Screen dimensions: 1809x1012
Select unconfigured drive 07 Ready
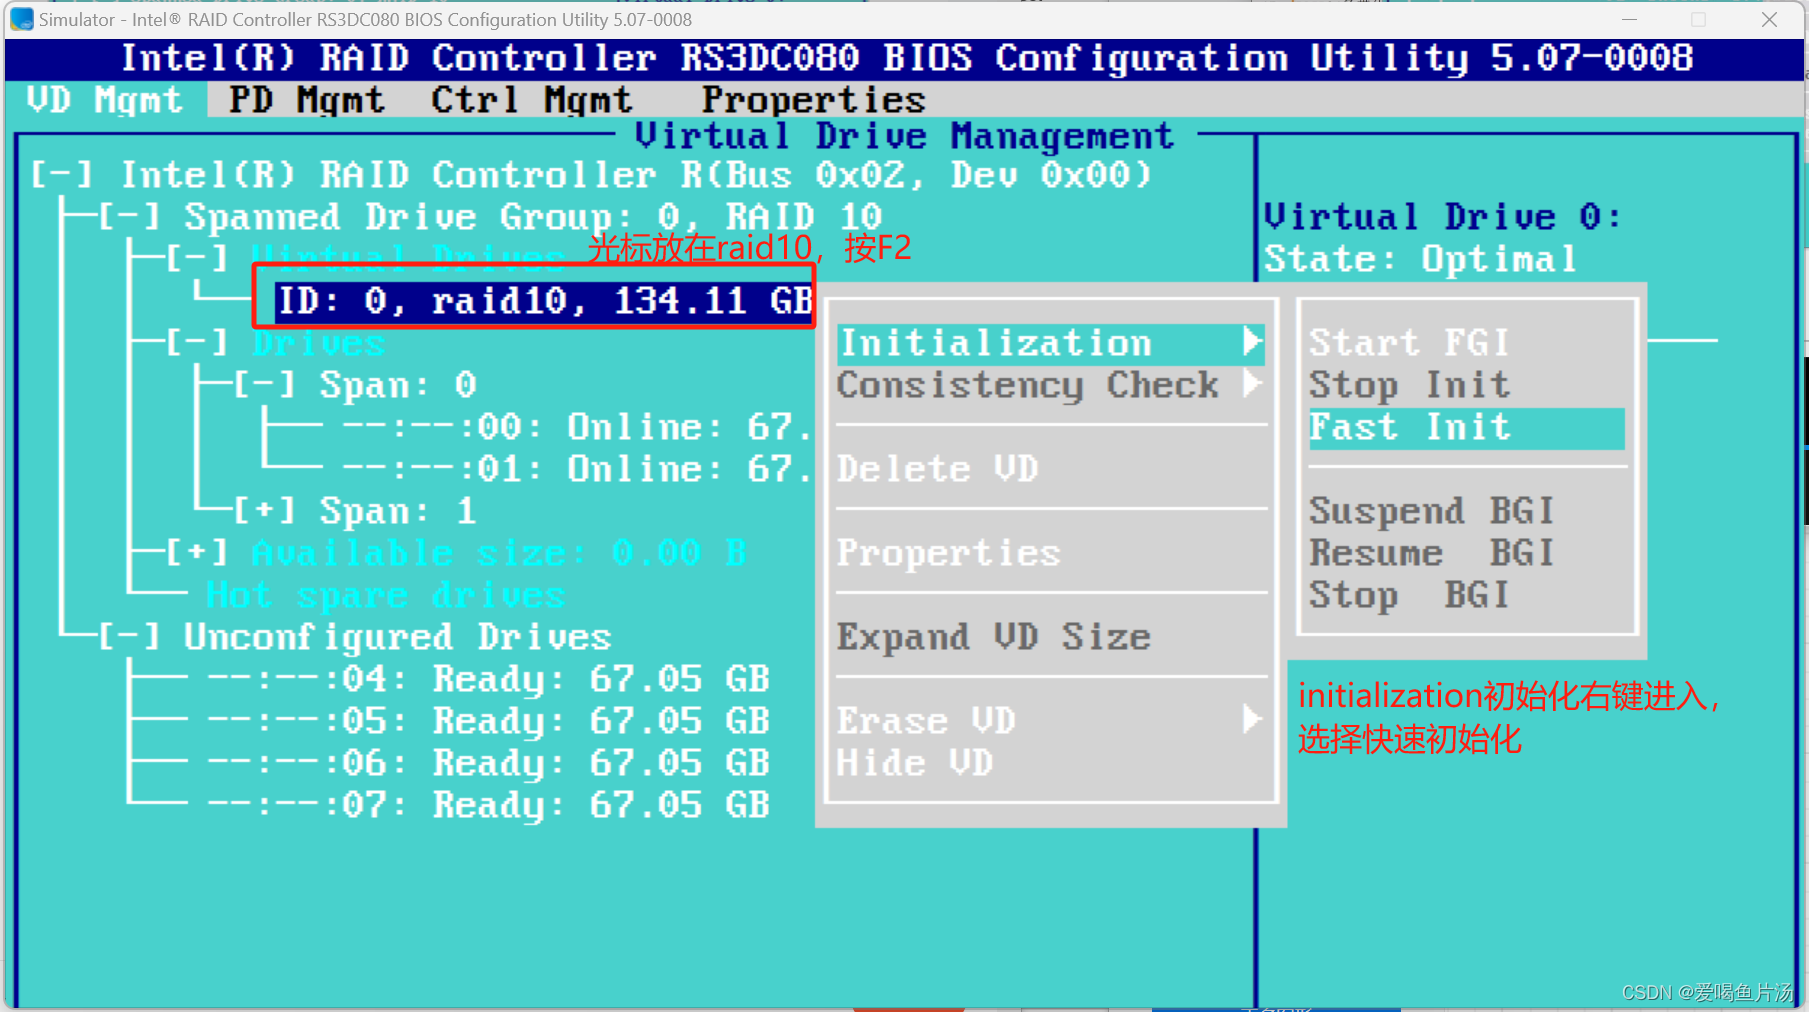[x=489, y=805]
